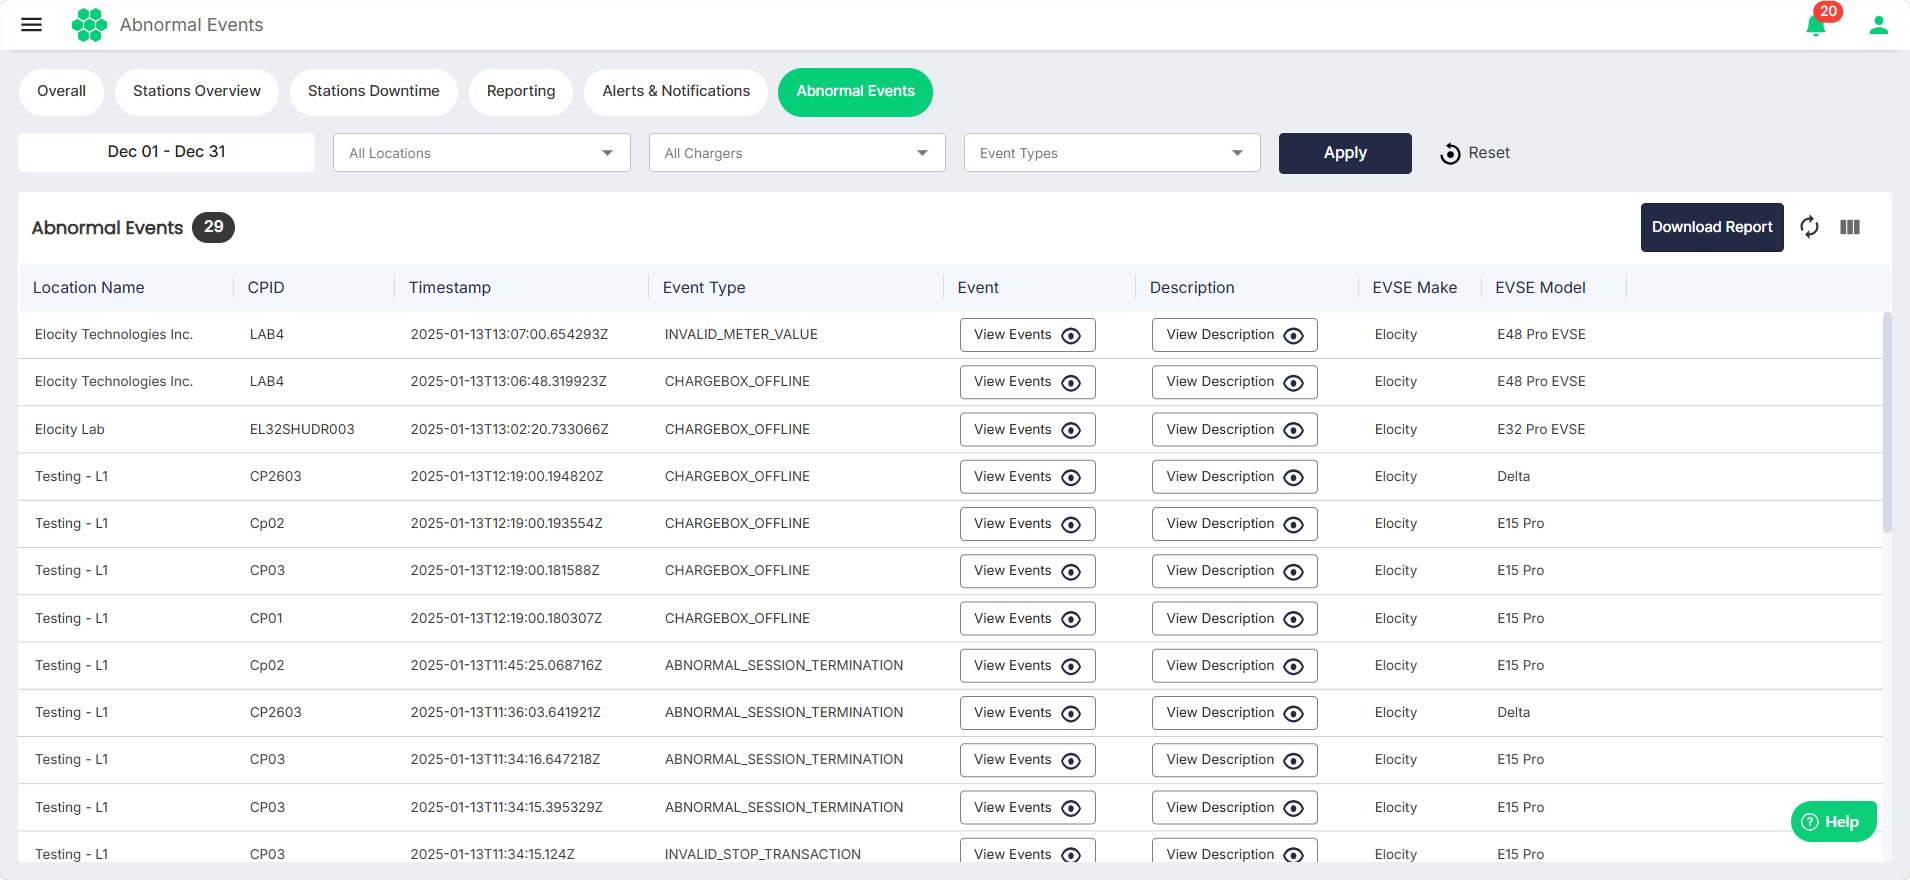Viewport: 1910px width, 880px height.
Task: Open the hamburger navigation menu
Action: [32, 25]
